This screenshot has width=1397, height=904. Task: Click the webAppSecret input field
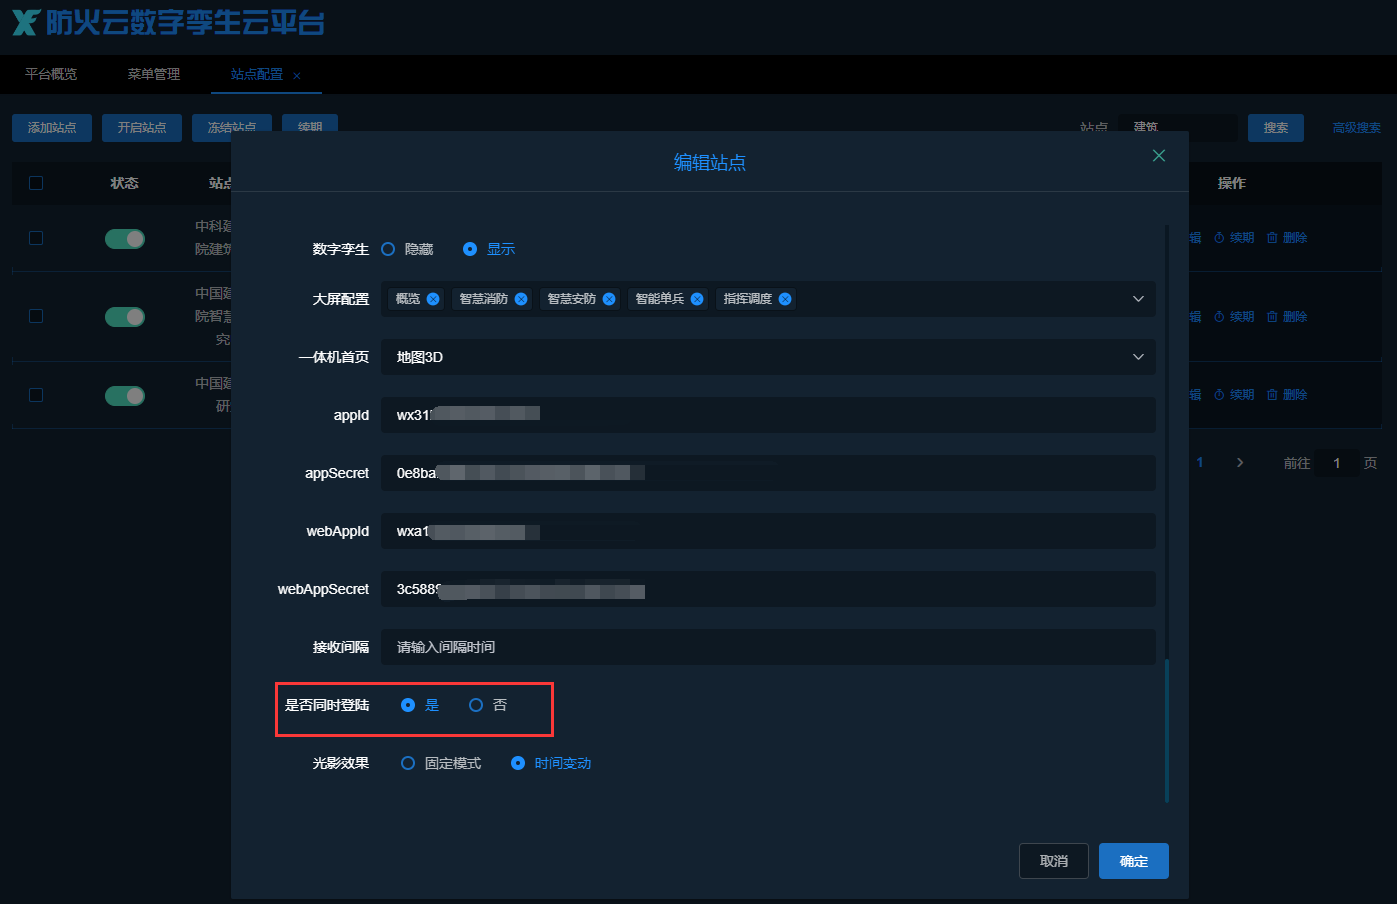pos(768,589)
